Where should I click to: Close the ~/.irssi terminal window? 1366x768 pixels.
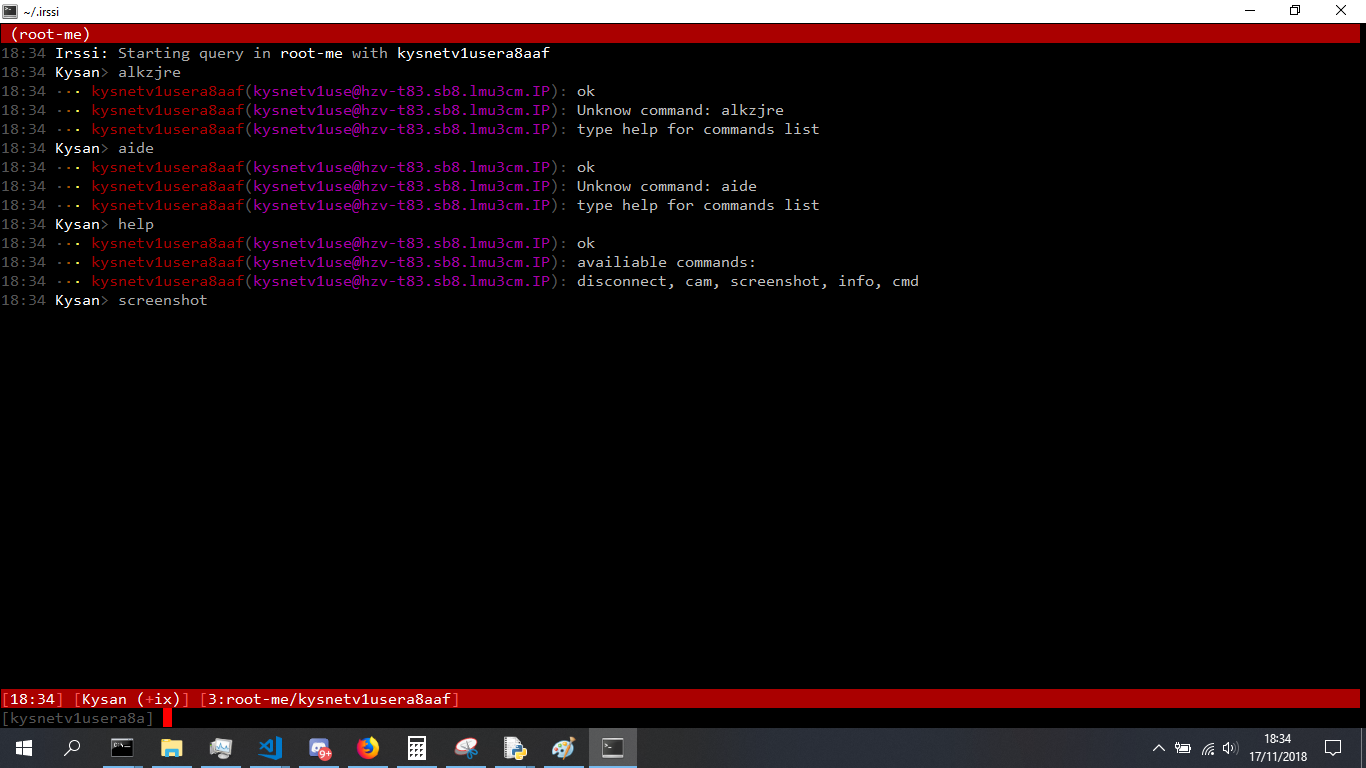pos(1342,11)
